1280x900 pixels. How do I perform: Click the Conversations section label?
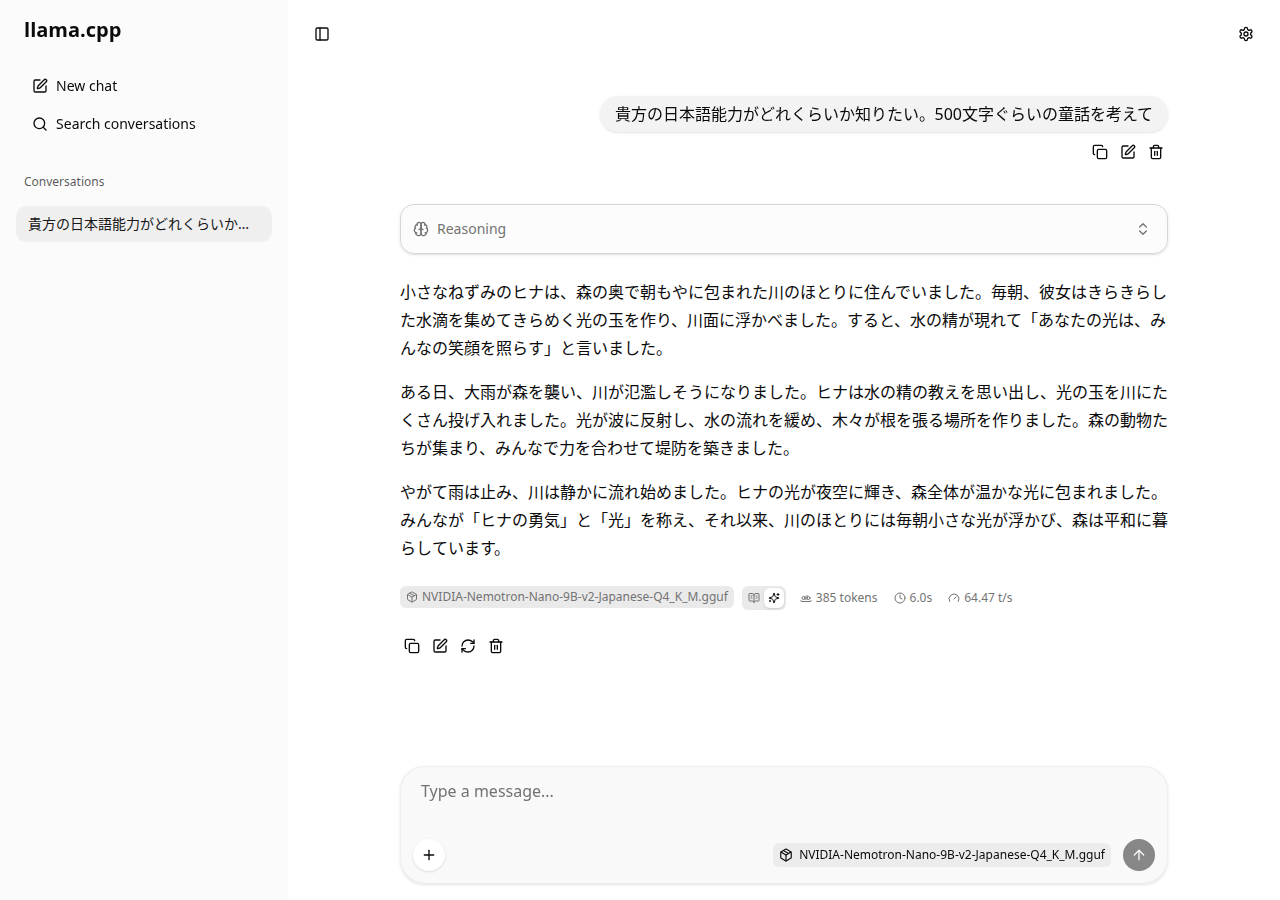[64, 182]
